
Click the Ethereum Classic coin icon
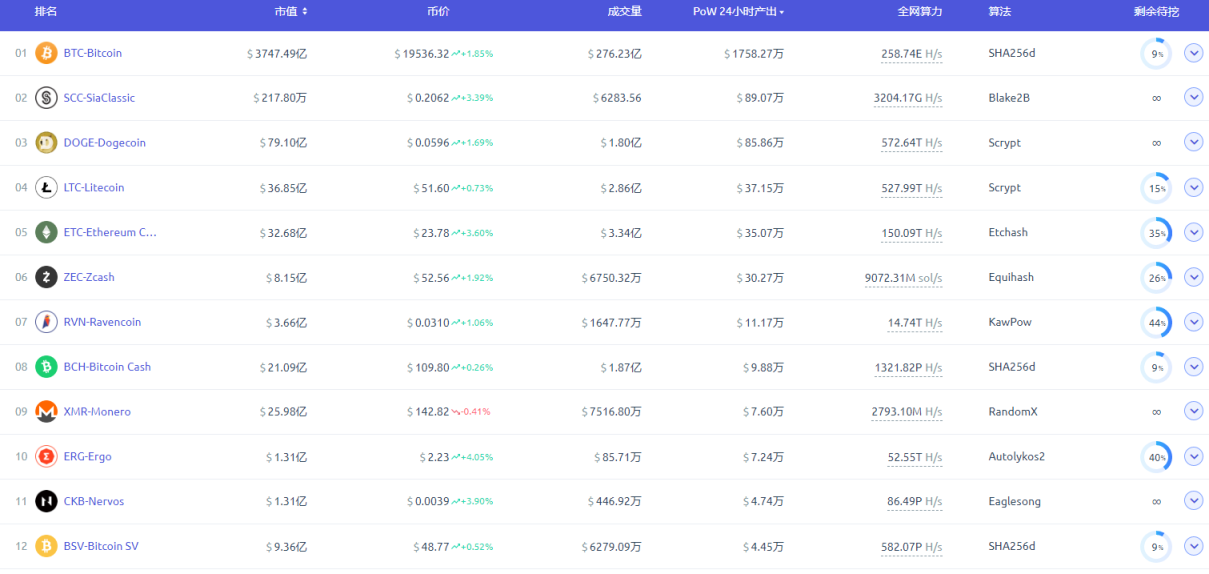pos(46,233)
